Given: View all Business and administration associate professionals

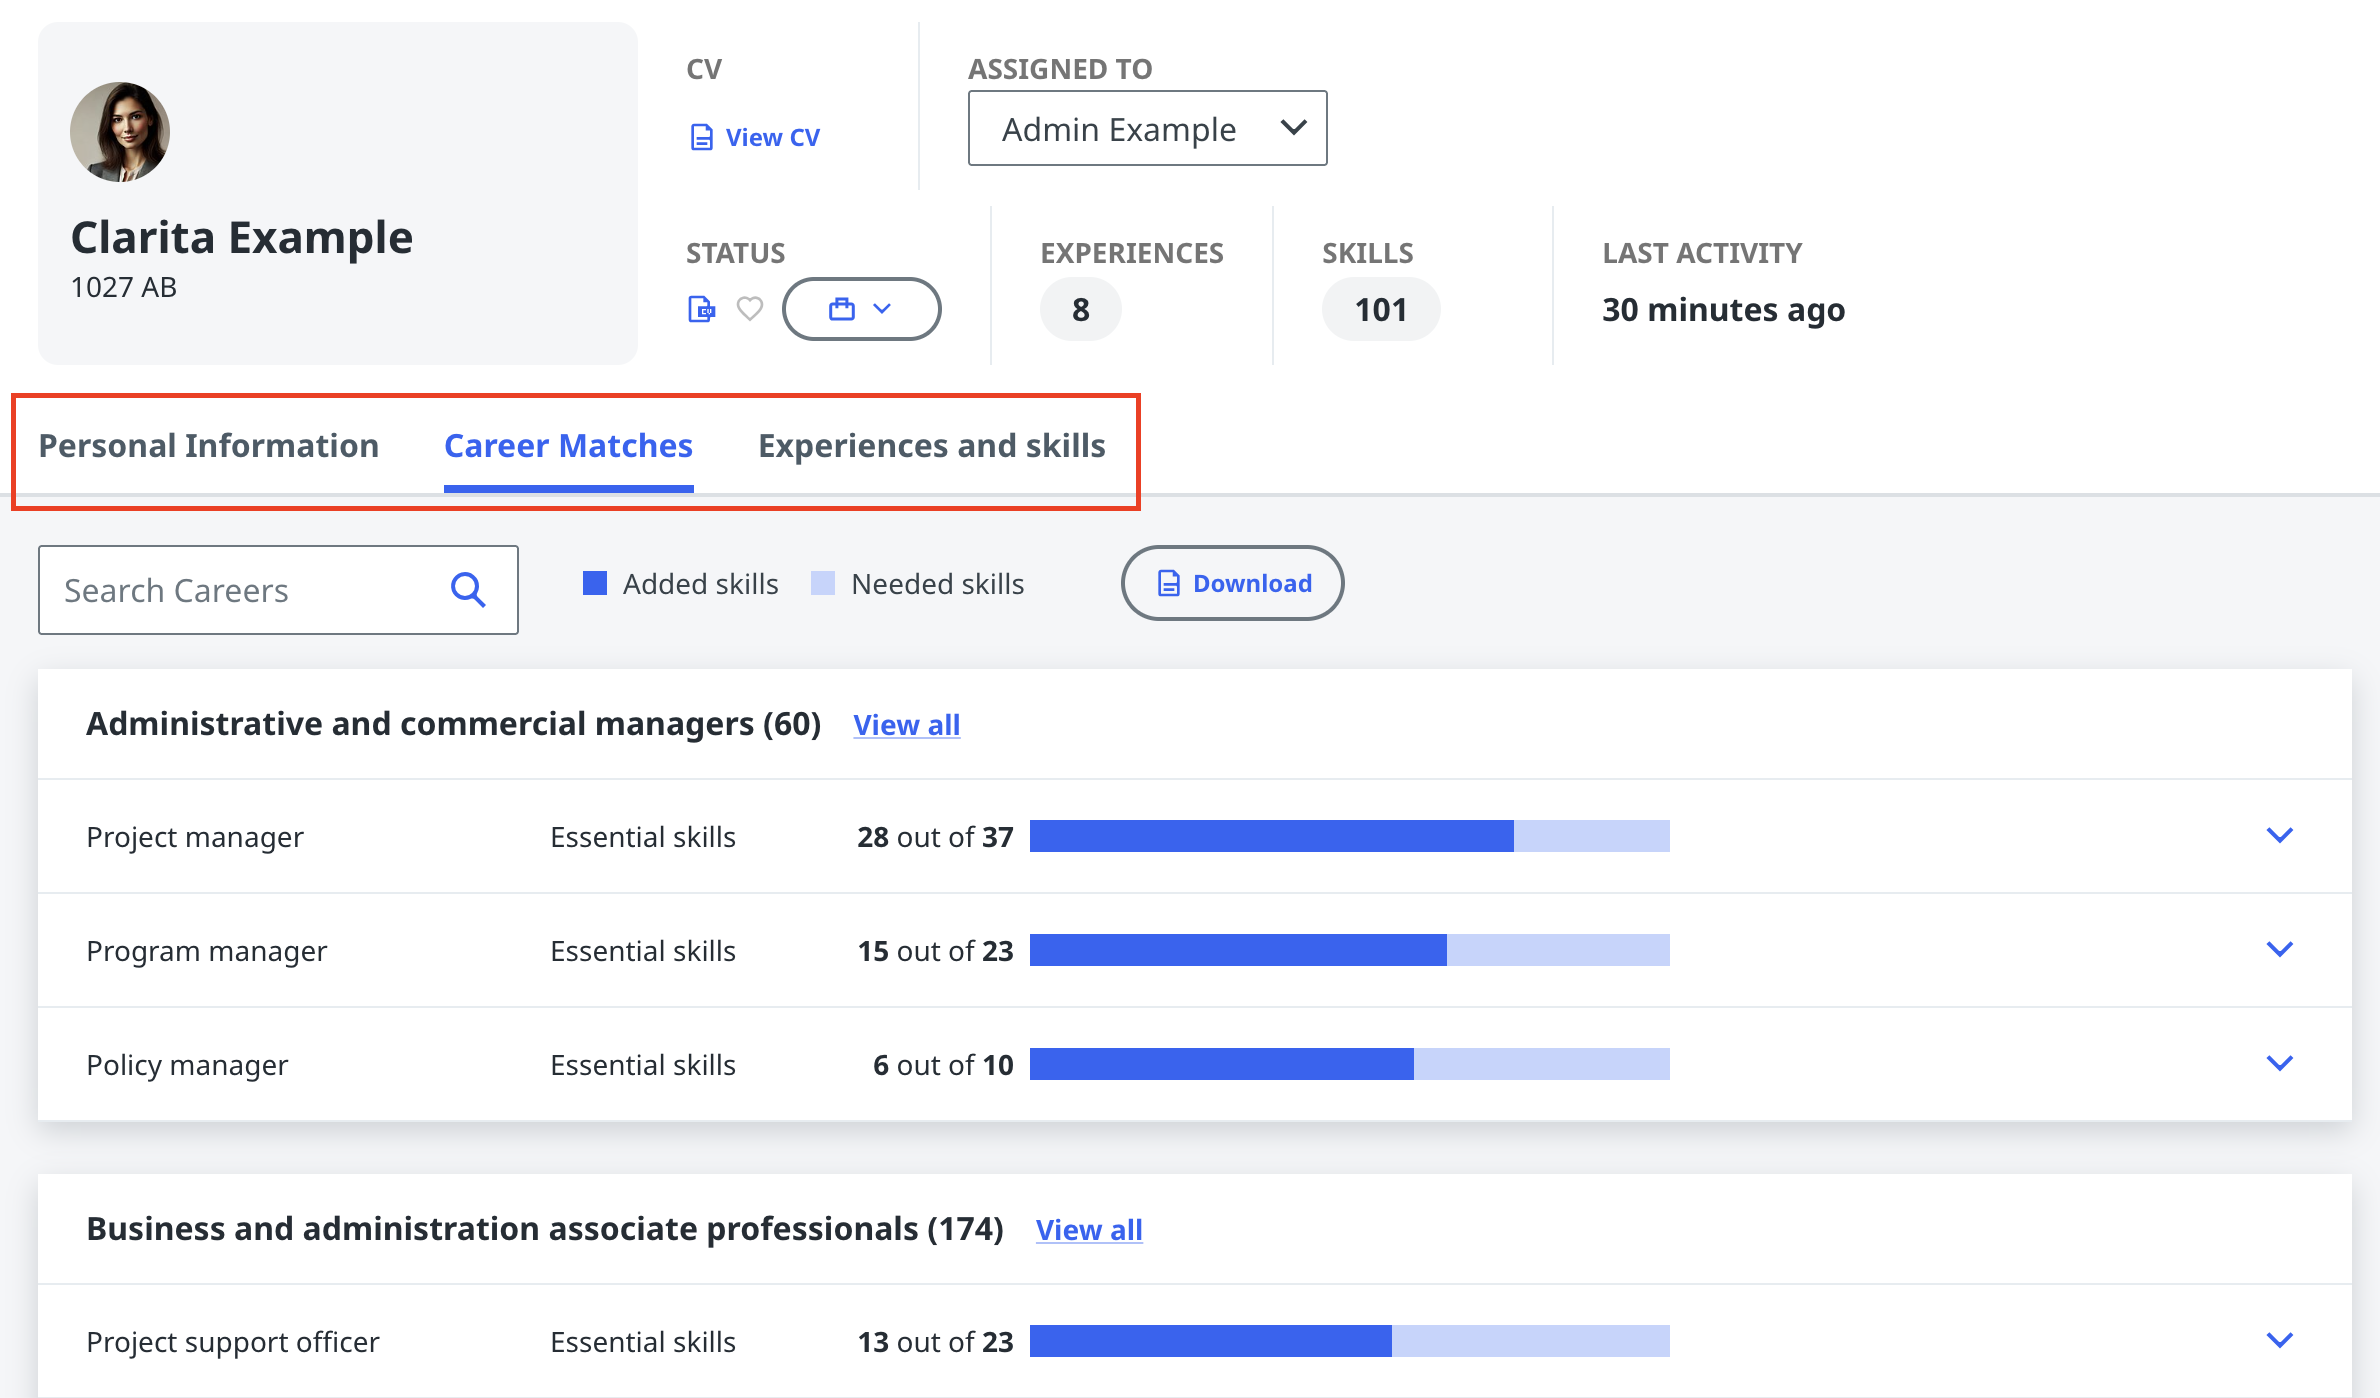Looking at the screenshot, I should [x=1088, y=1230].
